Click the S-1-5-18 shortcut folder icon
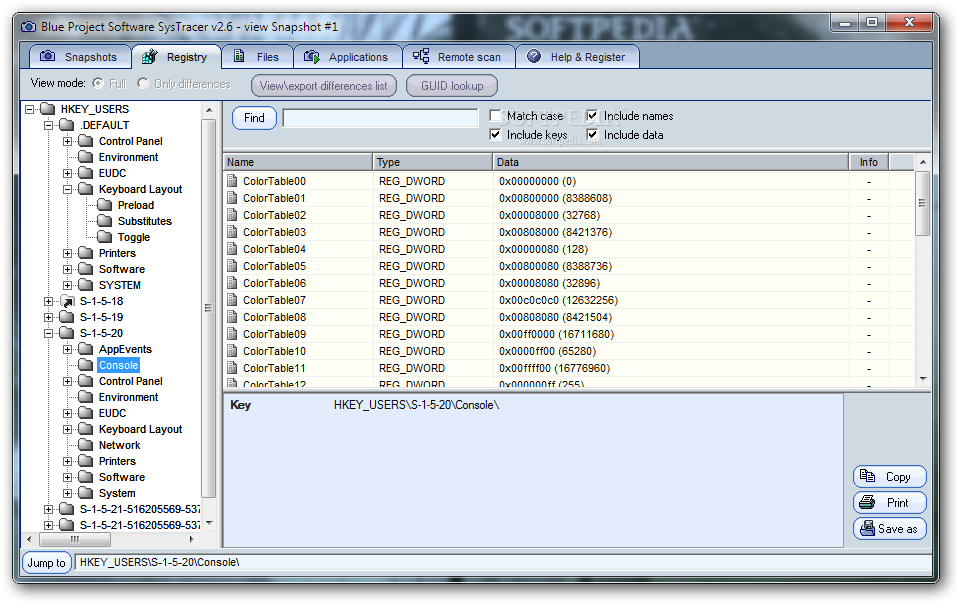Viewport: 960px width, 604px height. (67, 301)
